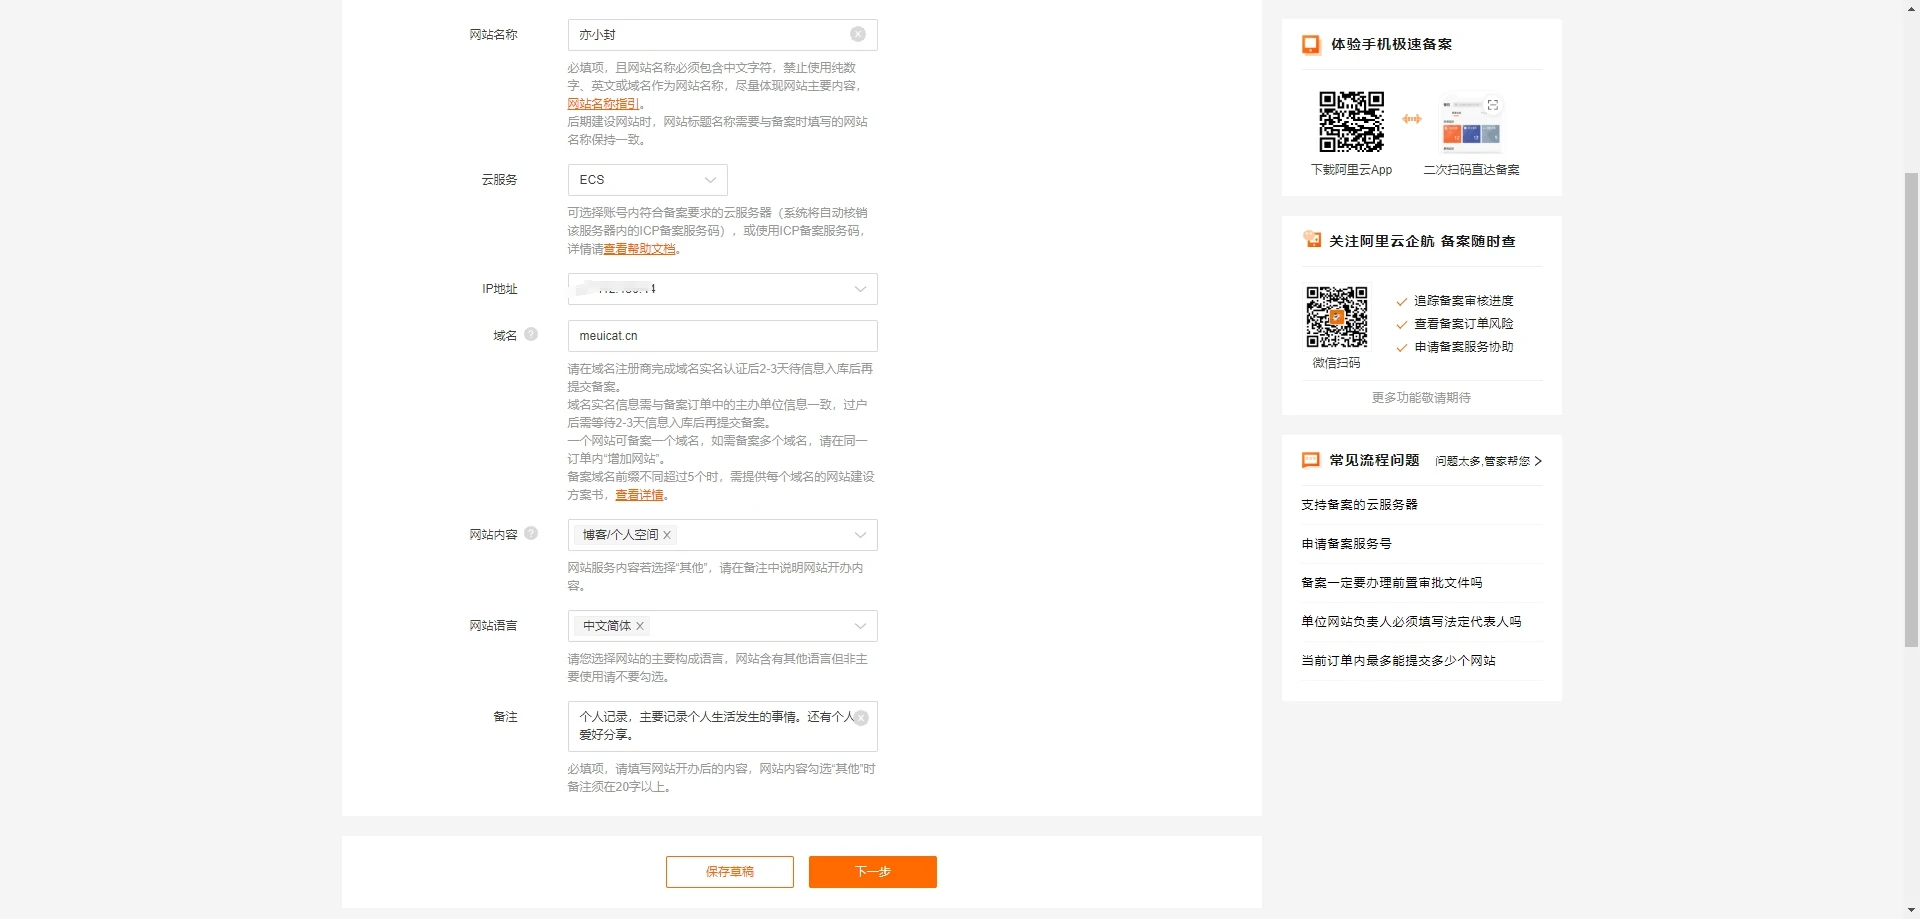Click in the 域名 input field
Viewport: 1920px width, 919px height.
721,336
